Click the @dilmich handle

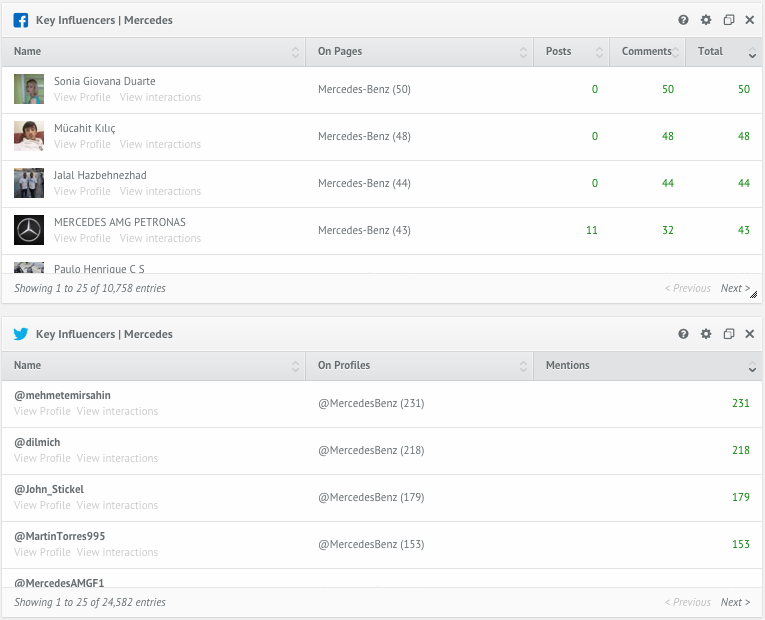(x=37, y=442)
